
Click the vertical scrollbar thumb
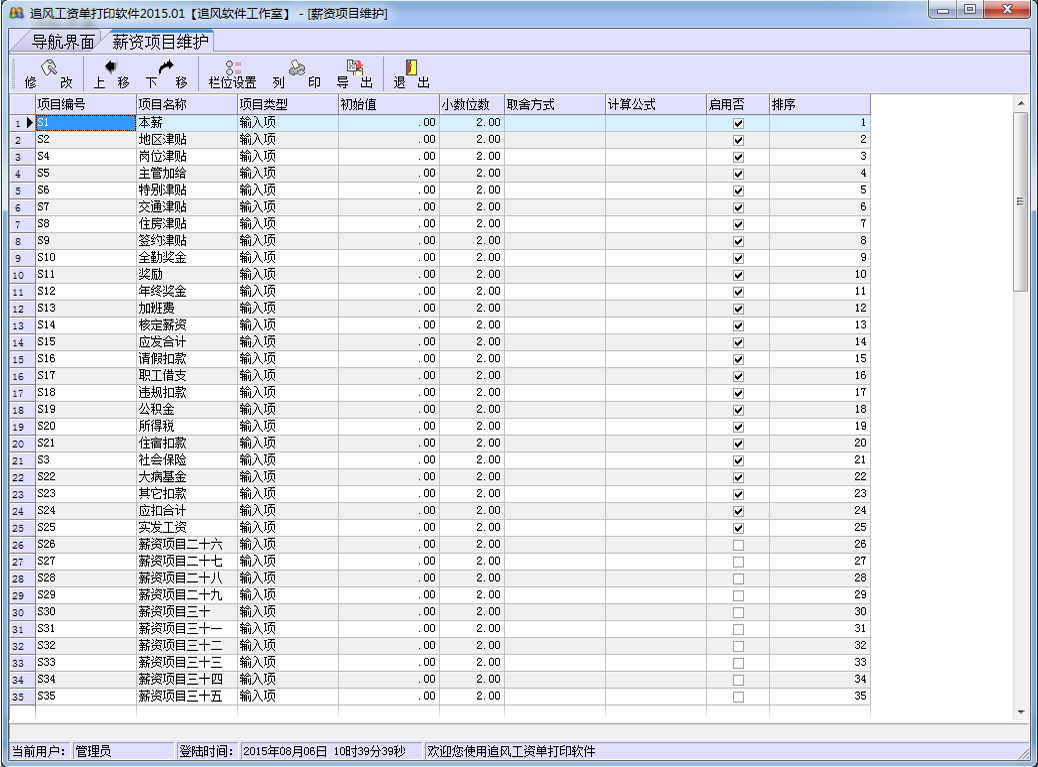point(1020,200)
